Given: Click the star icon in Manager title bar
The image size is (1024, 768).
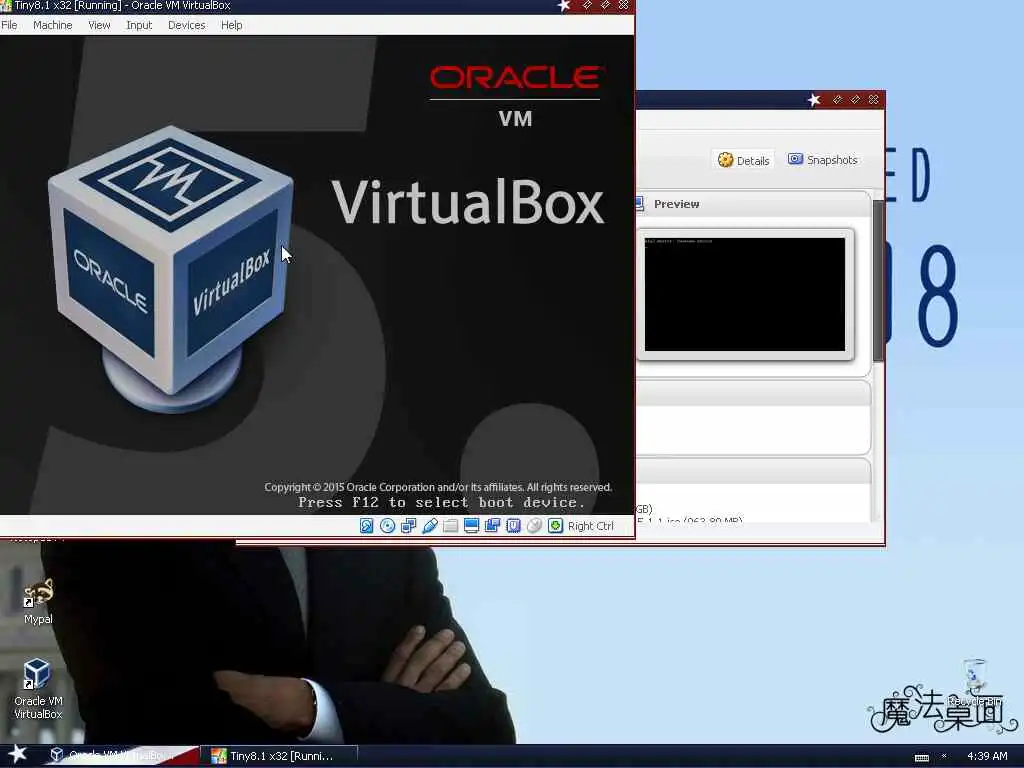Looking at the screenshot, I should click(x=814, y=100).
